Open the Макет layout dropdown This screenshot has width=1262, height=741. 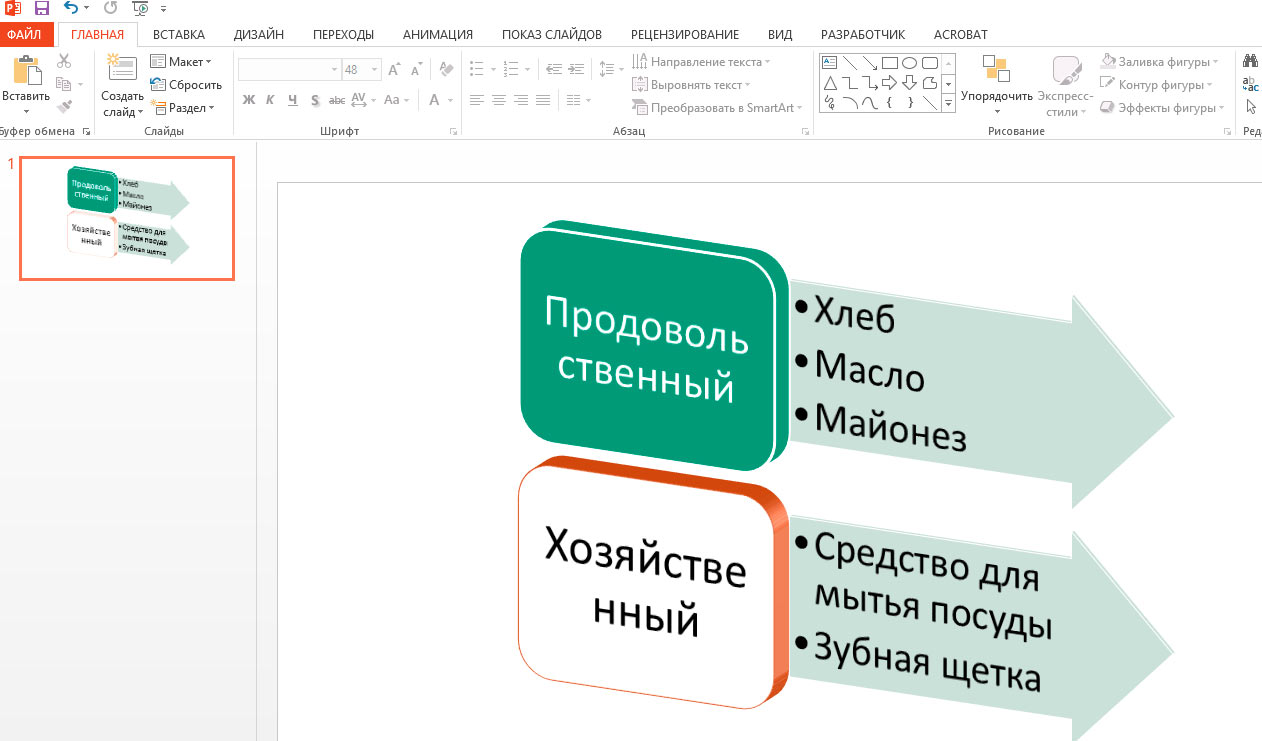pos(182,62)
